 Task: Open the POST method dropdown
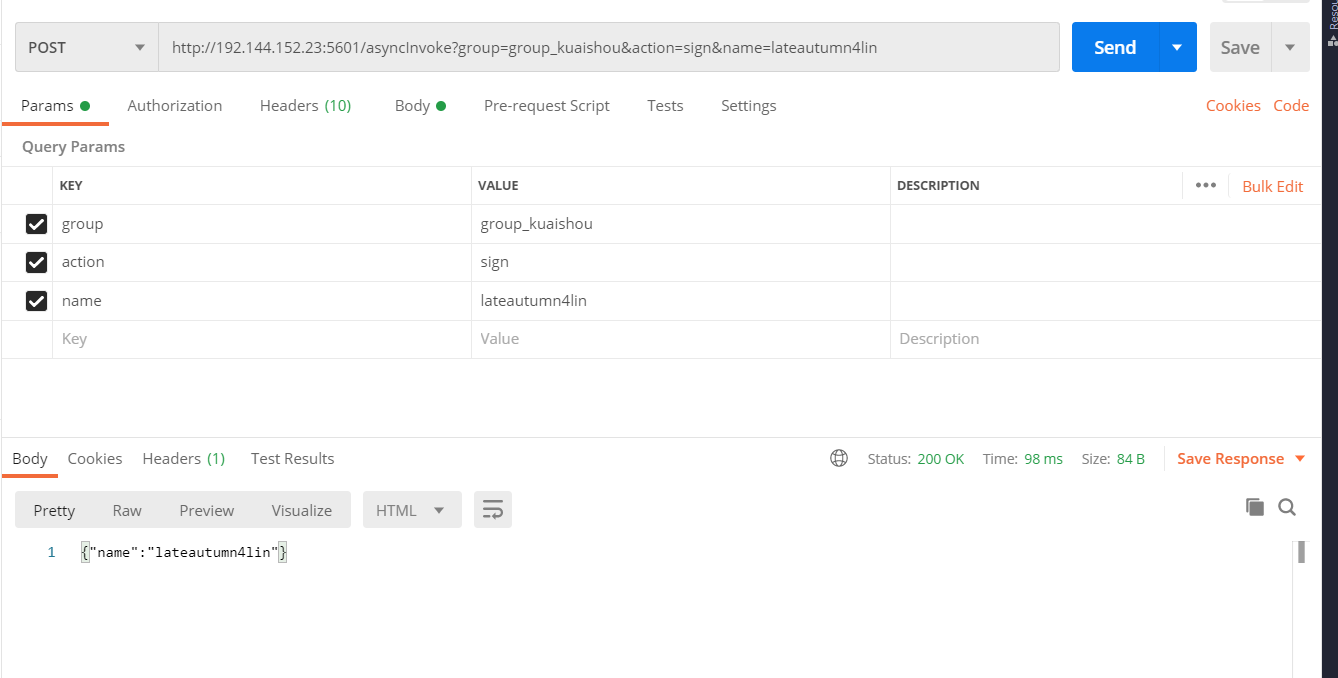click(87, 47)
